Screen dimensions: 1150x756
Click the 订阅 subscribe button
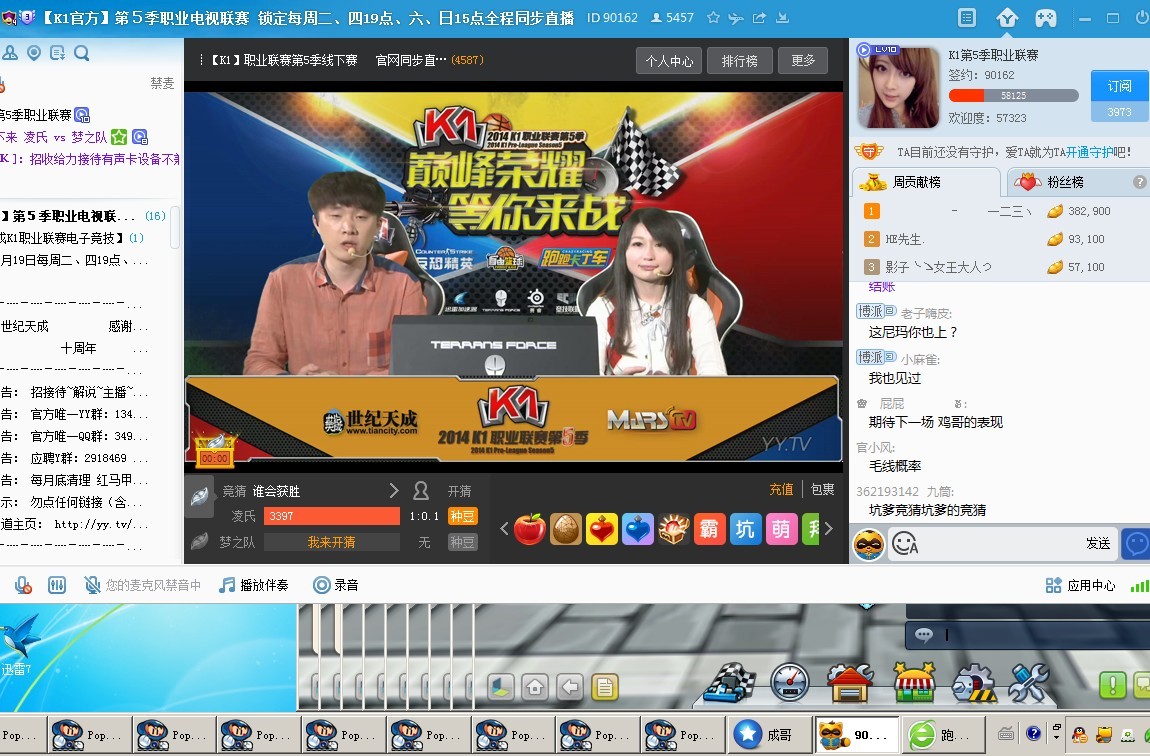tap(1119, 87)
